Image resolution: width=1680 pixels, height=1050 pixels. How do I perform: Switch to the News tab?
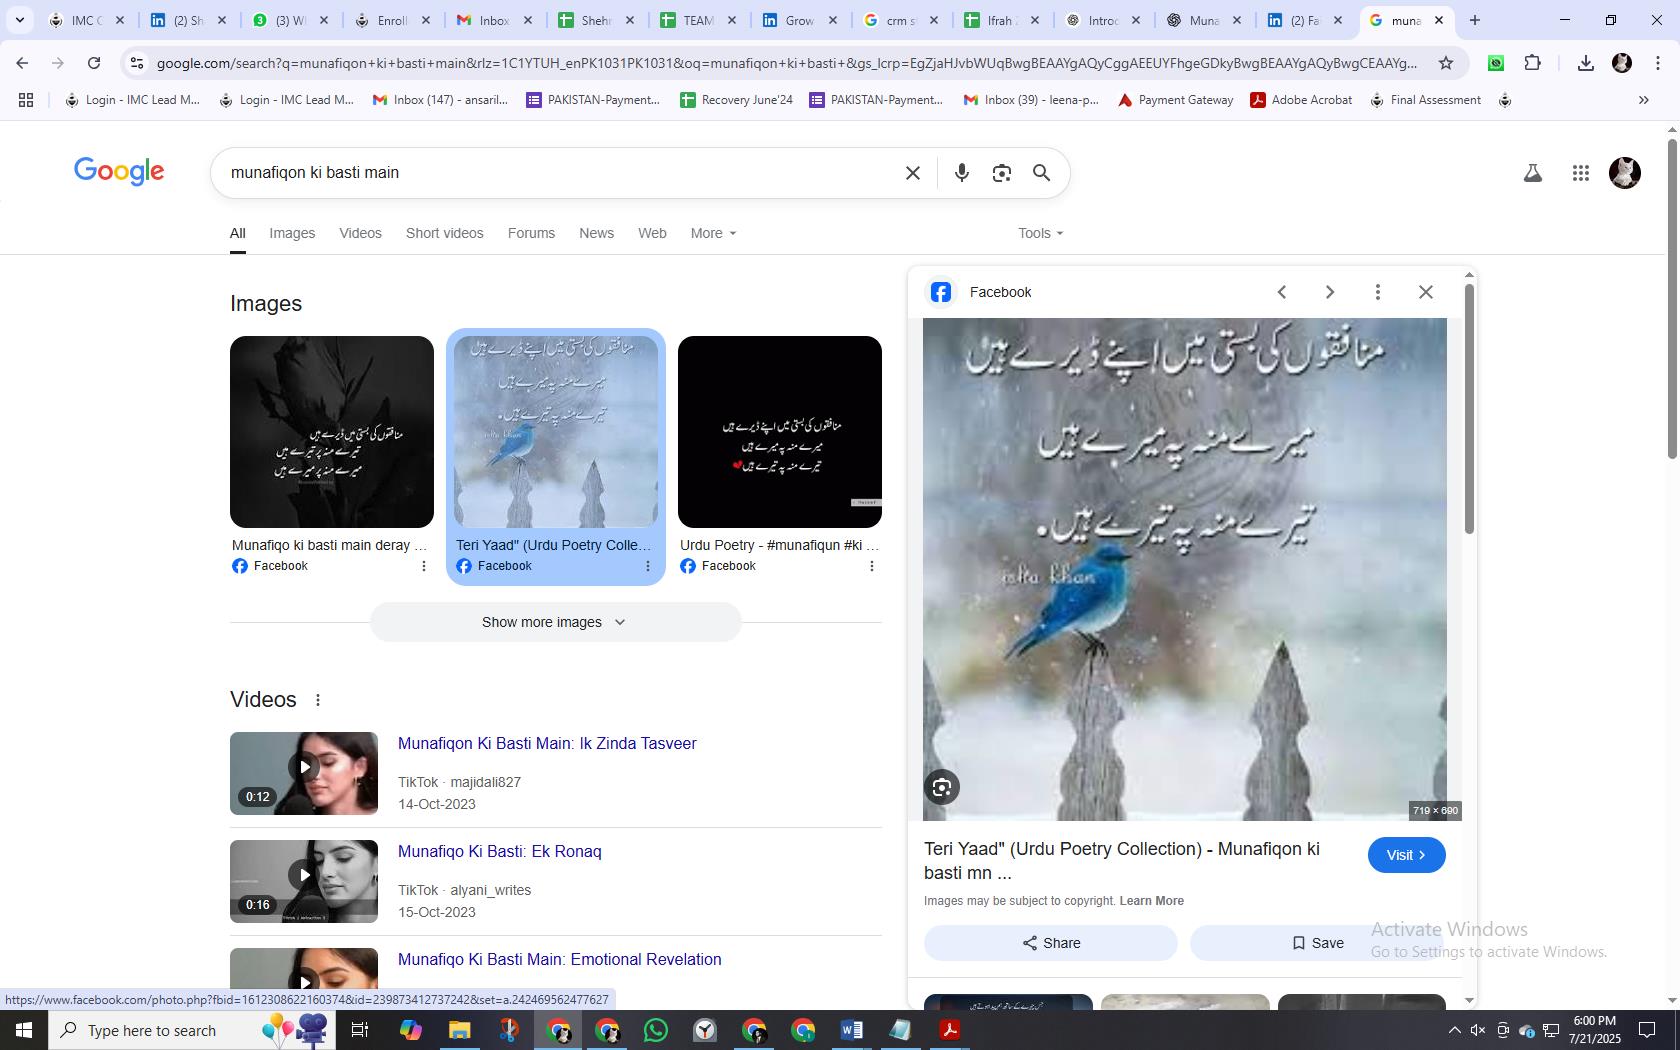596,233
